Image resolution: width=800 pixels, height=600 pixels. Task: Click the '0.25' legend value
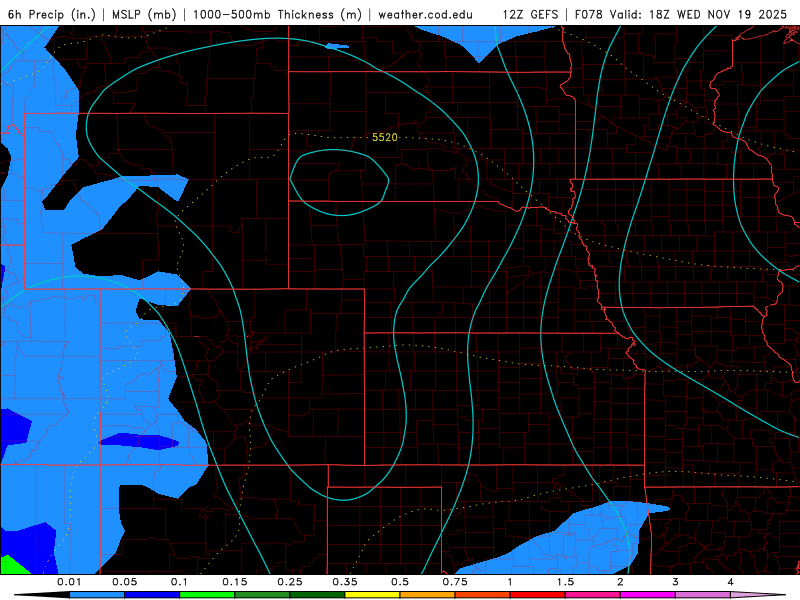(x=290, y=582)
